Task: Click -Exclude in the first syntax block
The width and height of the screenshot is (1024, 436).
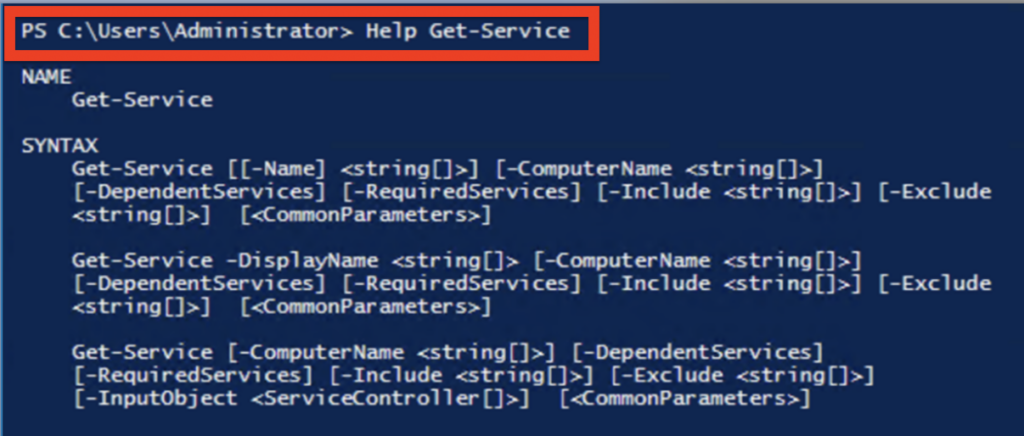Action: pyautogui.click(x=940, y=191)
